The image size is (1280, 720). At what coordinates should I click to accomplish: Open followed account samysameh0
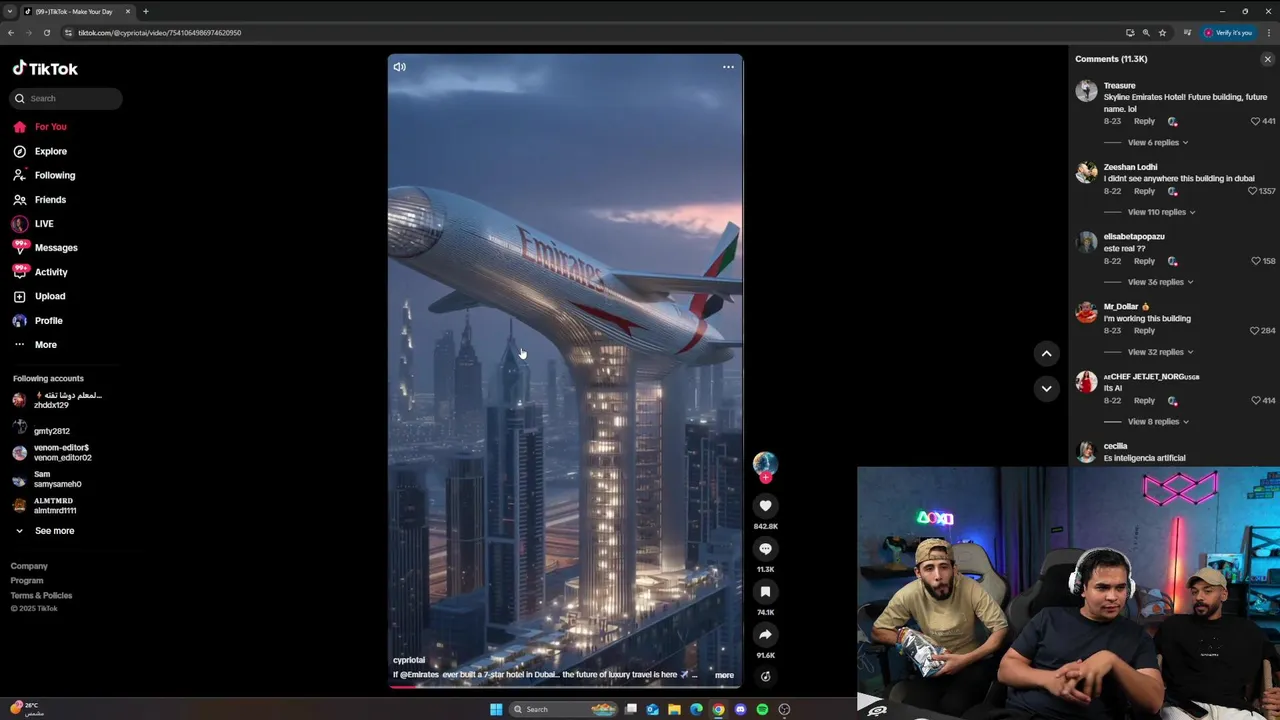pos(57,479)
